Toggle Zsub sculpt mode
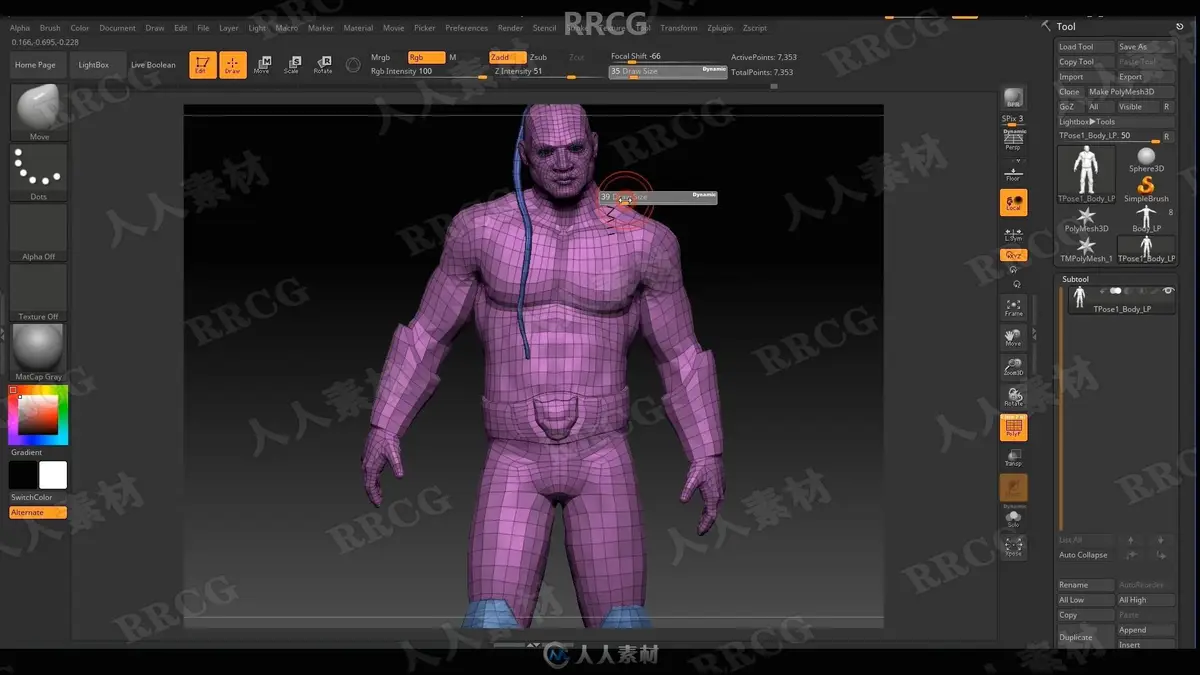This screenshot has height=675, width=1200. click(539, 58)
